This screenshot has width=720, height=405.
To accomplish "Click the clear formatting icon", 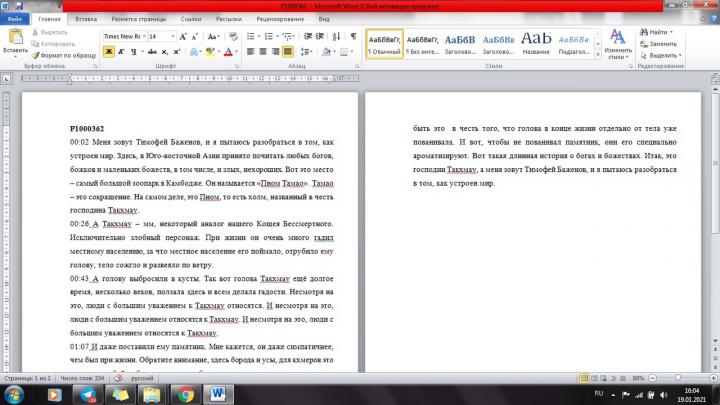I will [x=233, y=36].
